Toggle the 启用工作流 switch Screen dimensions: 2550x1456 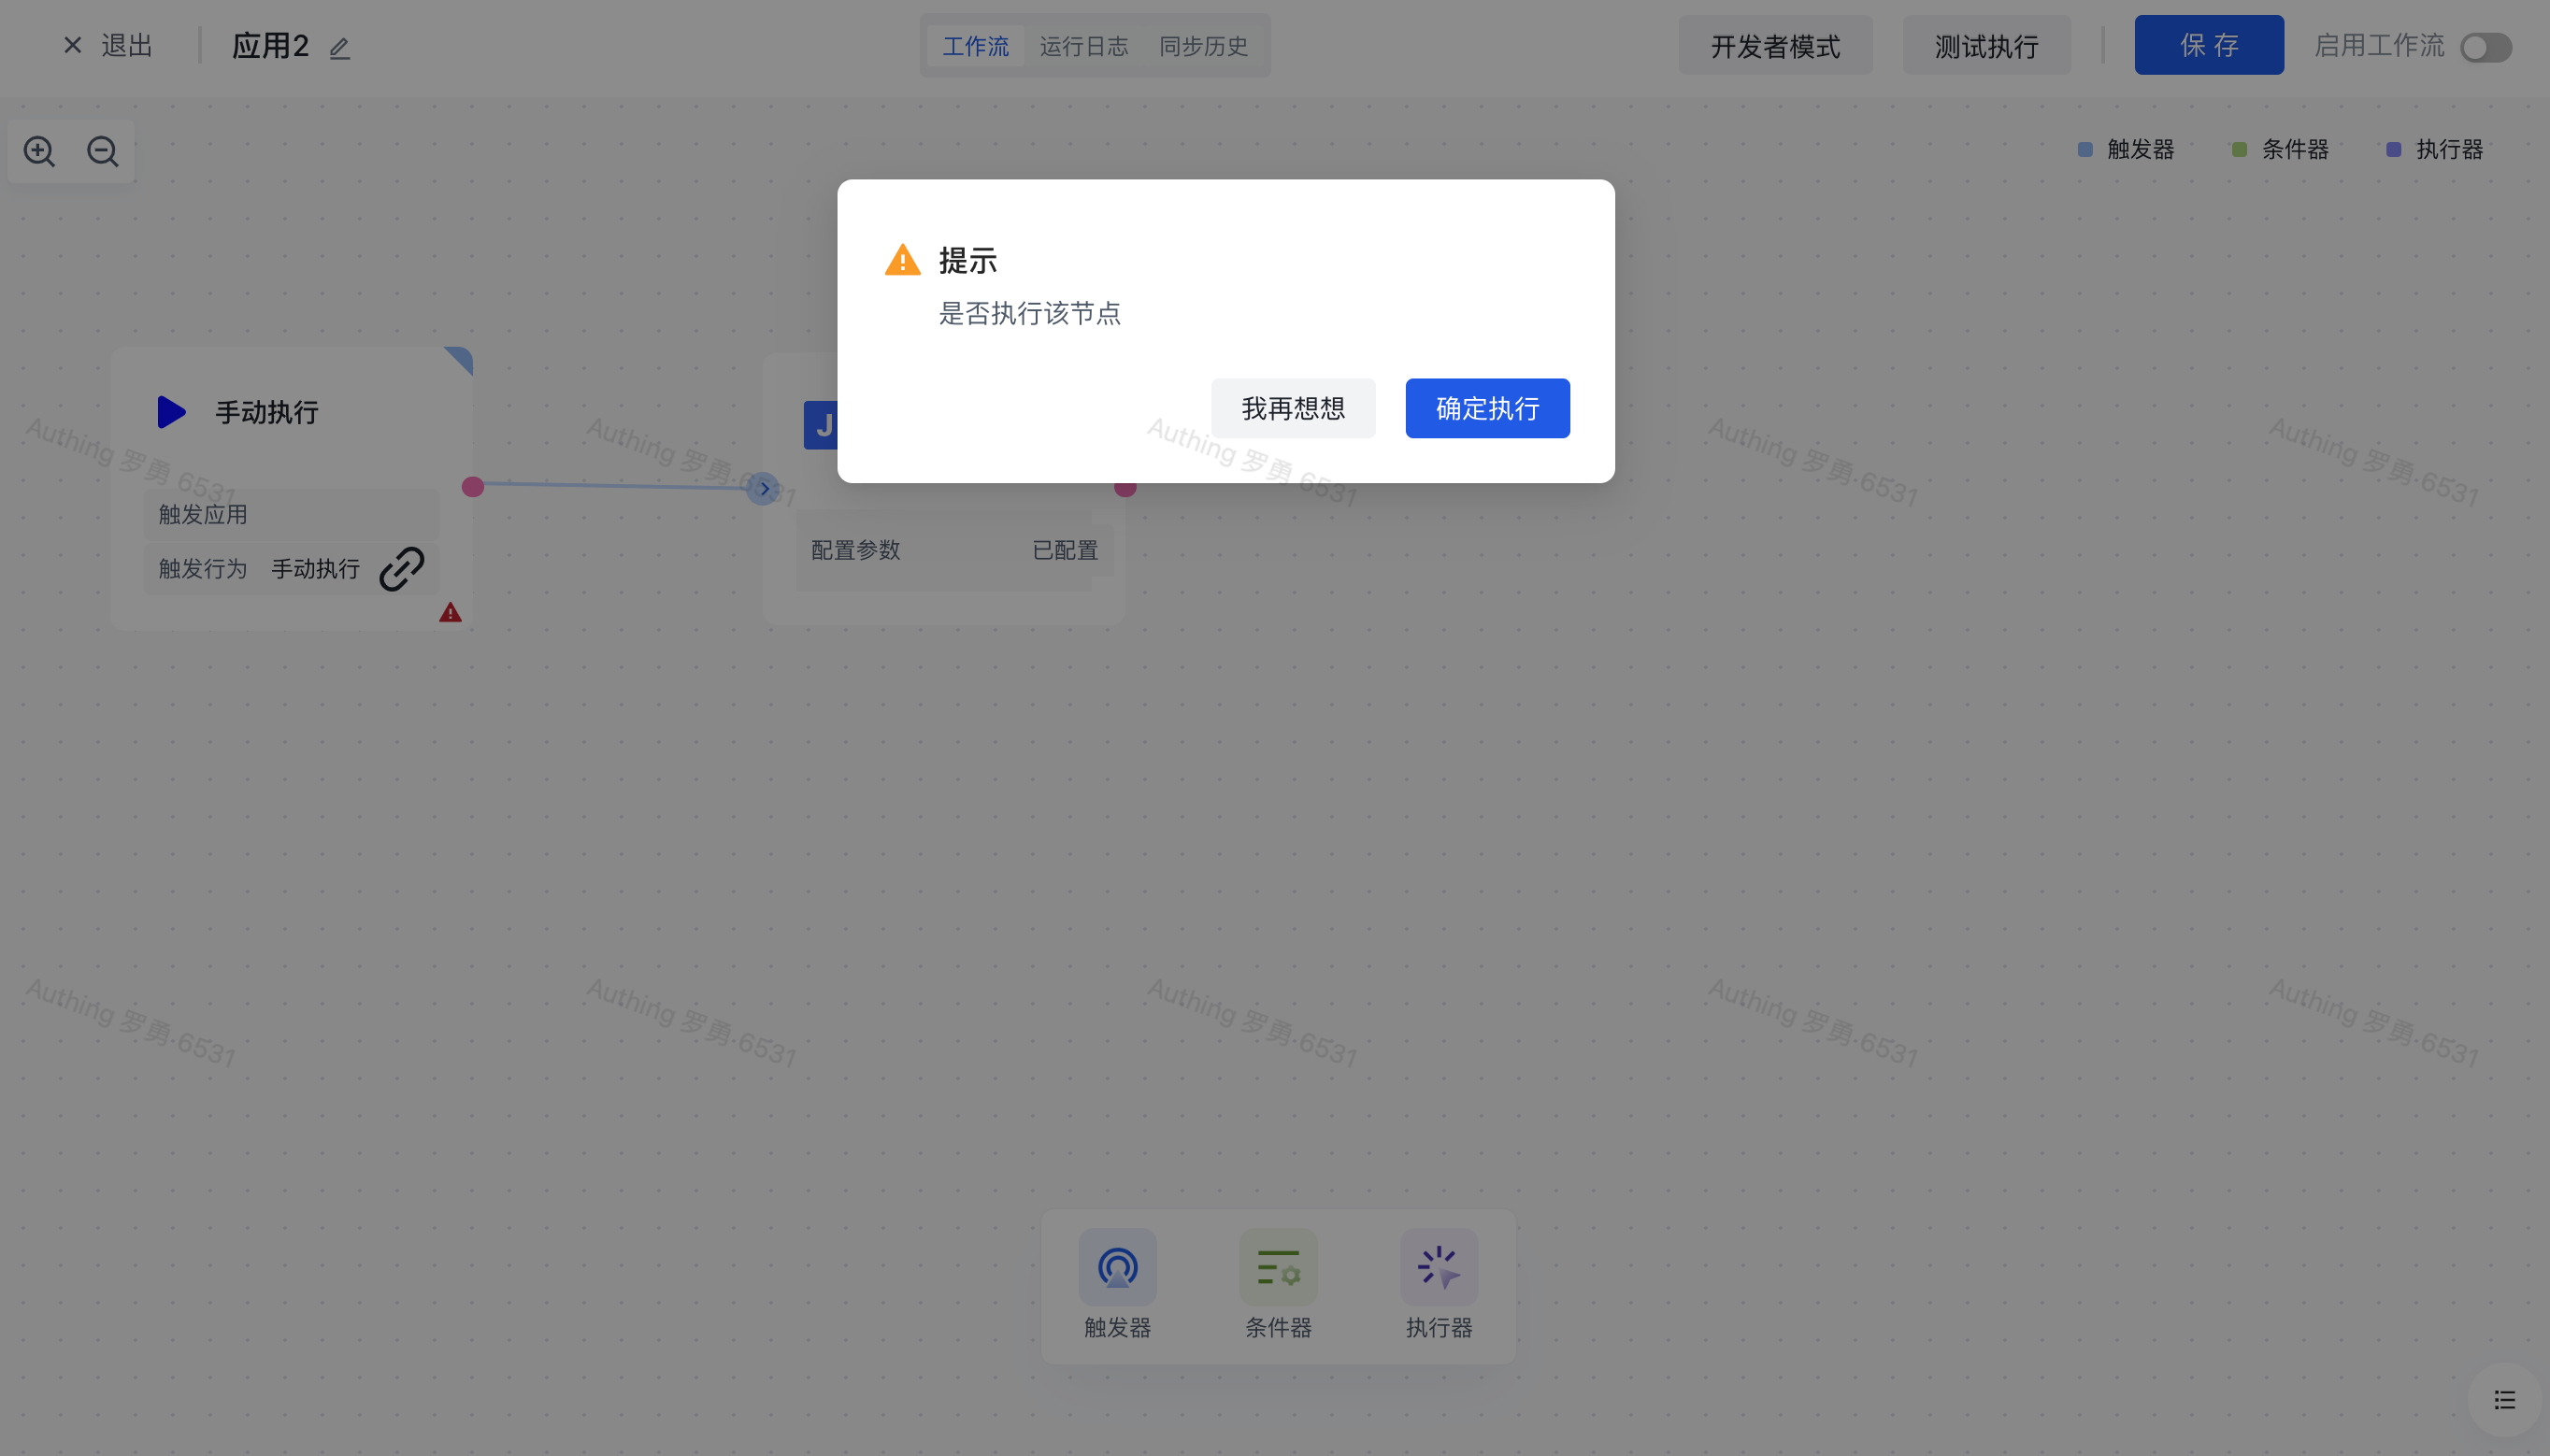coord(2485,47)
